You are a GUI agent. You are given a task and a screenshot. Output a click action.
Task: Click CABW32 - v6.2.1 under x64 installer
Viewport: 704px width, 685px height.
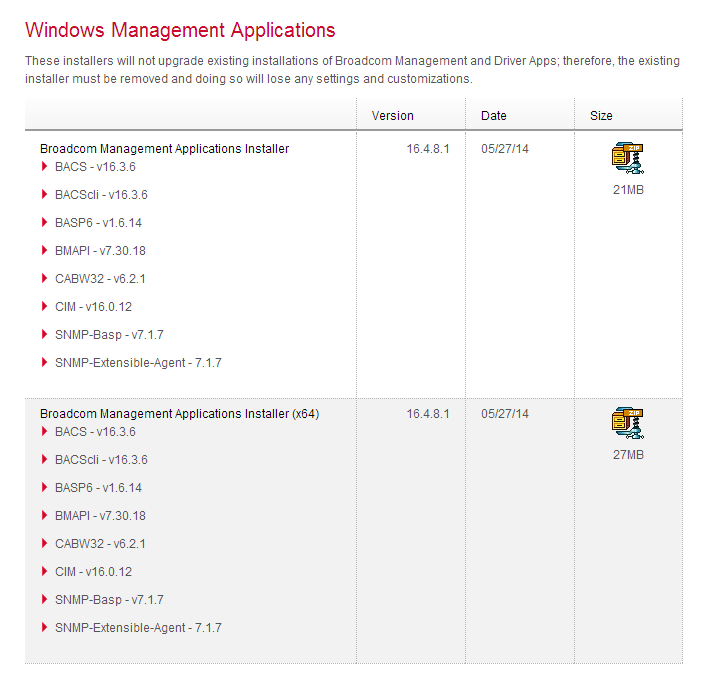100,544
